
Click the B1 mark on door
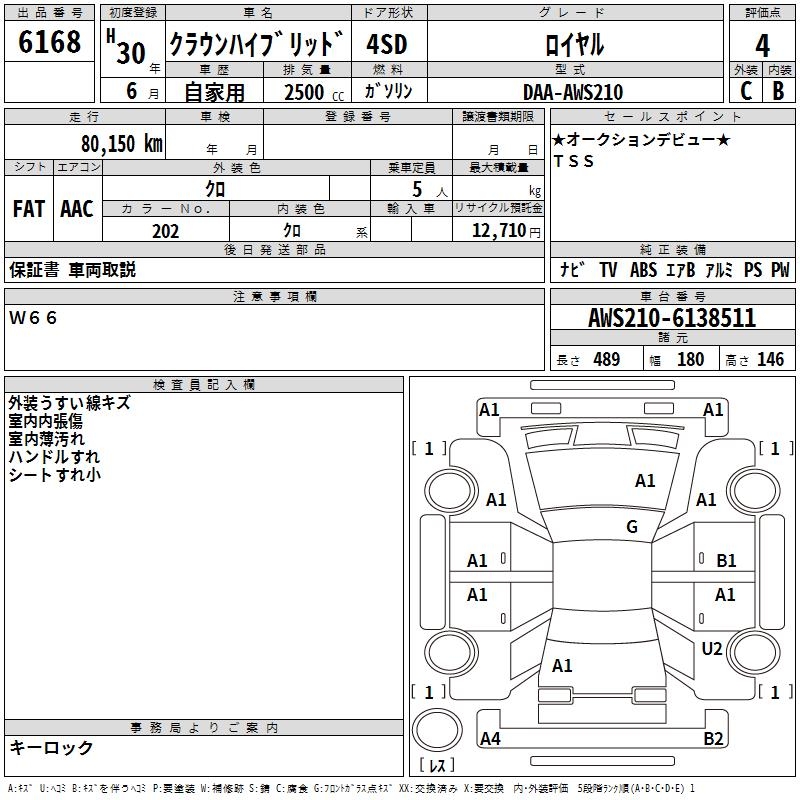tap(726, 561)
